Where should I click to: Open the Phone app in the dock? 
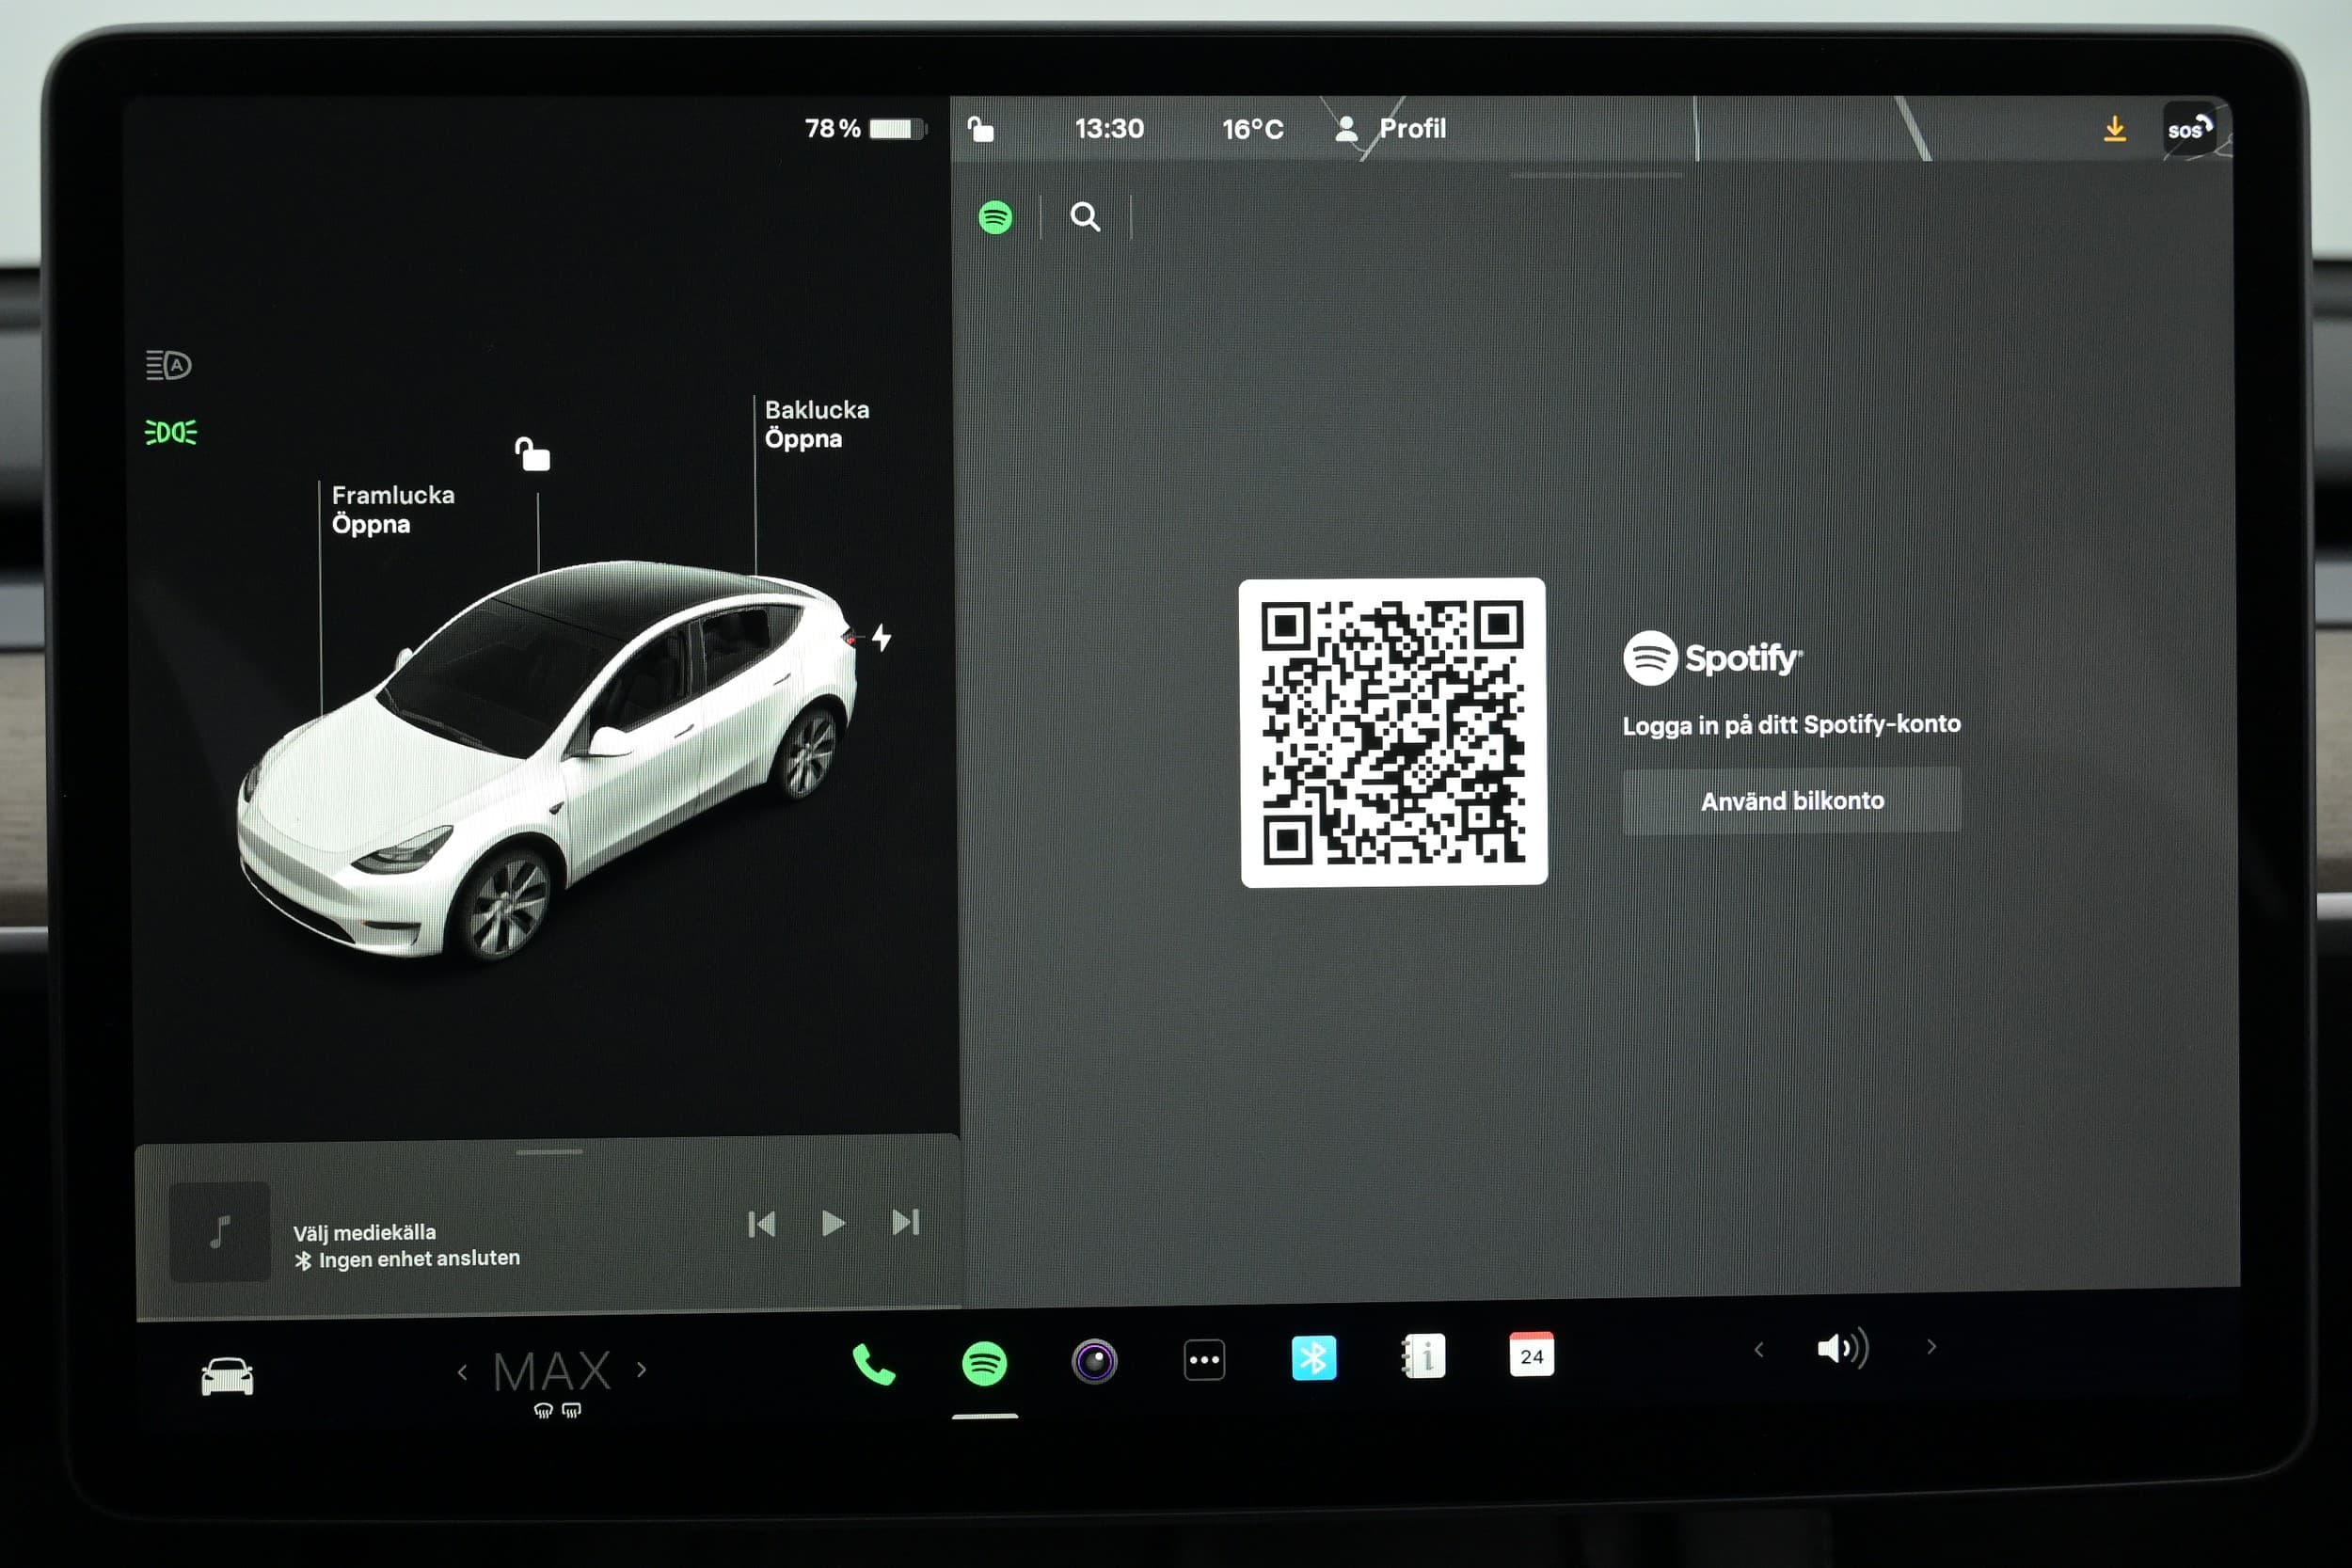tap(873, 1364)
